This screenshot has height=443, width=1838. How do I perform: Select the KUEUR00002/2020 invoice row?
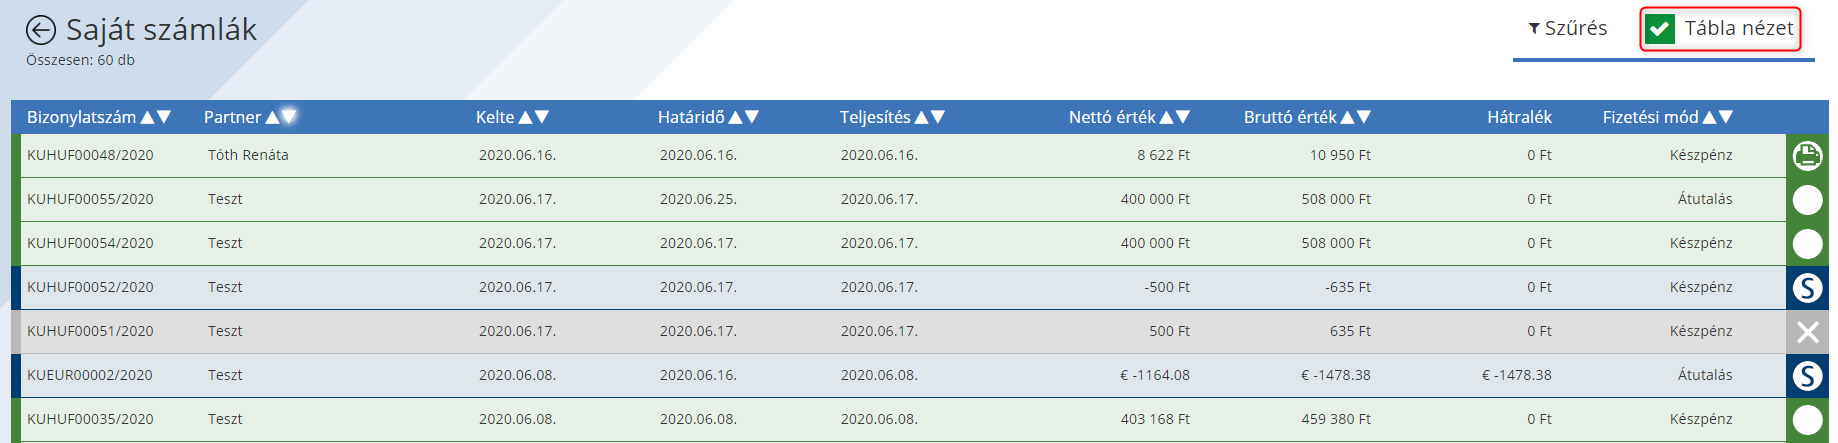[898, 376]
